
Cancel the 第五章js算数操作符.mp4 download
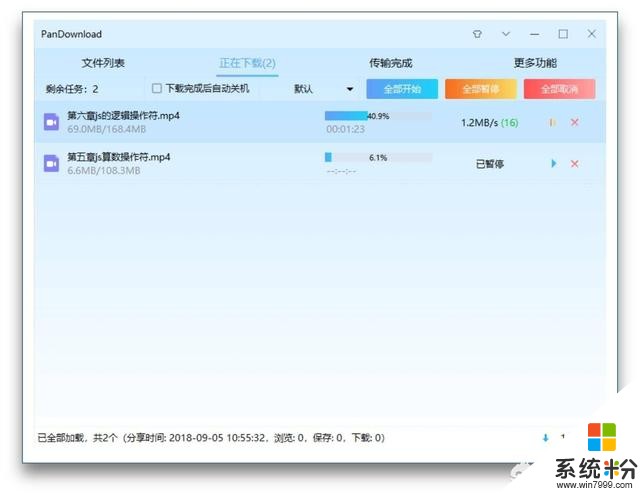coord(574,164)
